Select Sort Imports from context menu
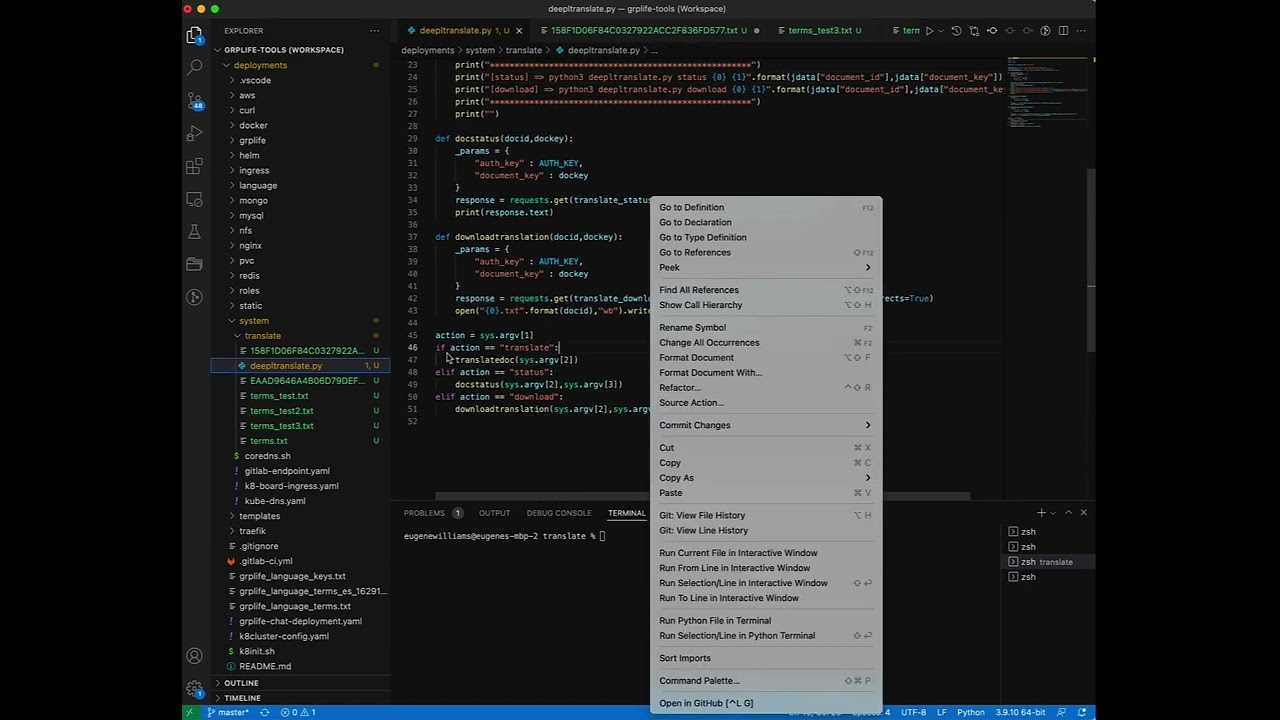 click(766, 658)
